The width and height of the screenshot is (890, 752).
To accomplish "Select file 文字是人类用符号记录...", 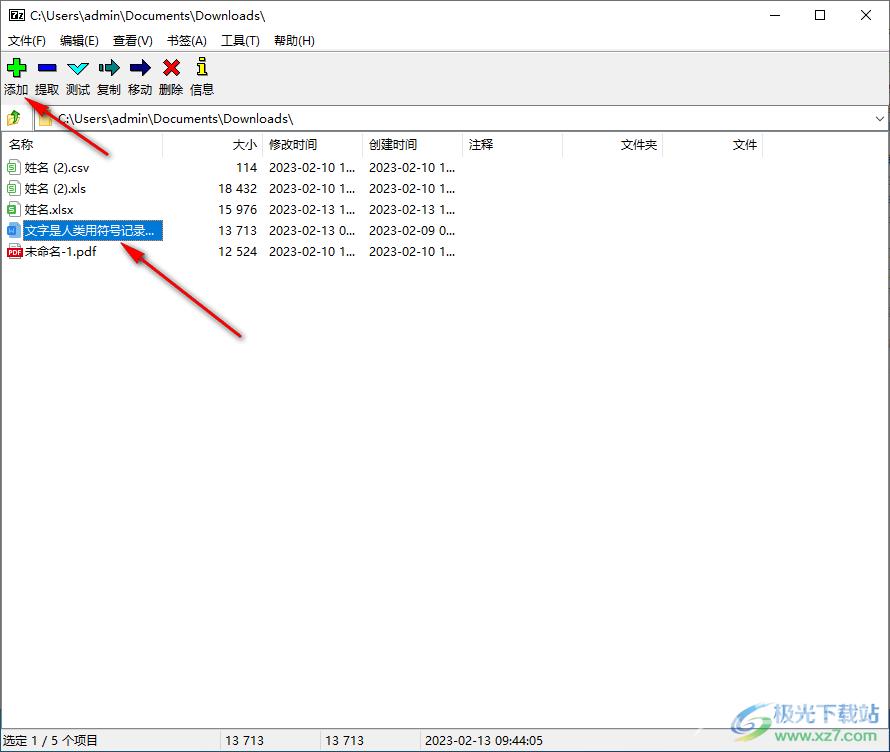I will (x=93, y=230).
